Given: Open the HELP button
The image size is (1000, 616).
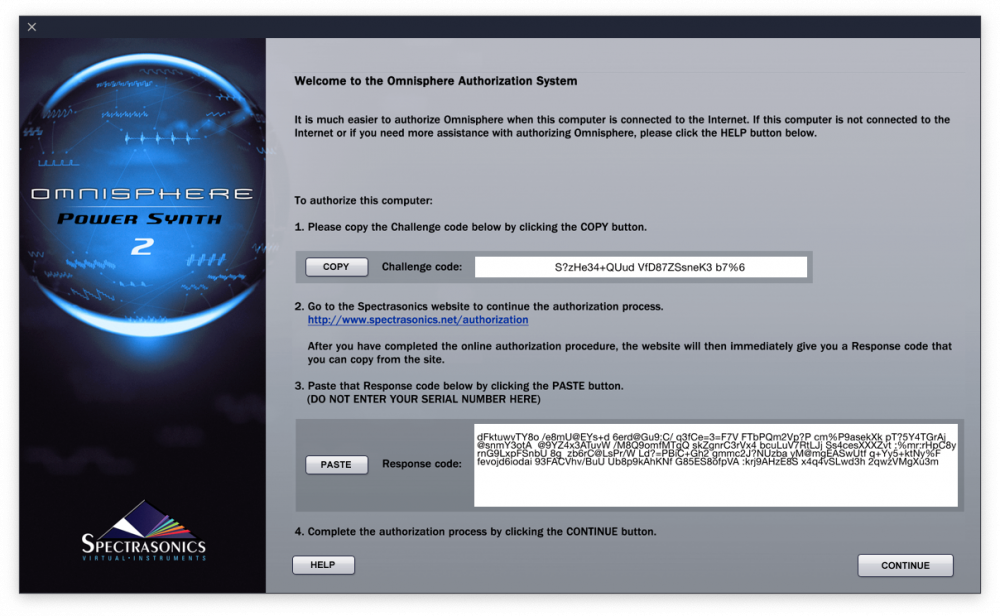Looking at the screenshot, I should (323, 564).
